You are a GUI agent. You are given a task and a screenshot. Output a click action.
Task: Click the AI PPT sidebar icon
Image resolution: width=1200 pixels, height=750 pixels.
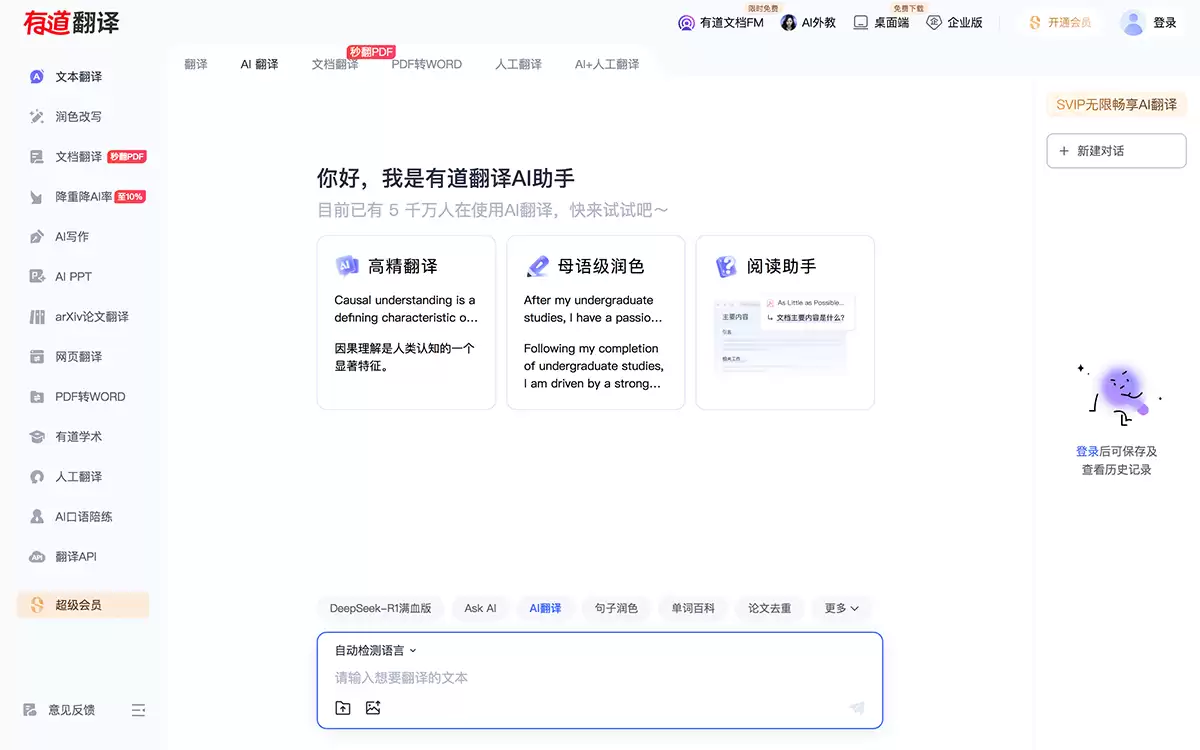(37, 277)
